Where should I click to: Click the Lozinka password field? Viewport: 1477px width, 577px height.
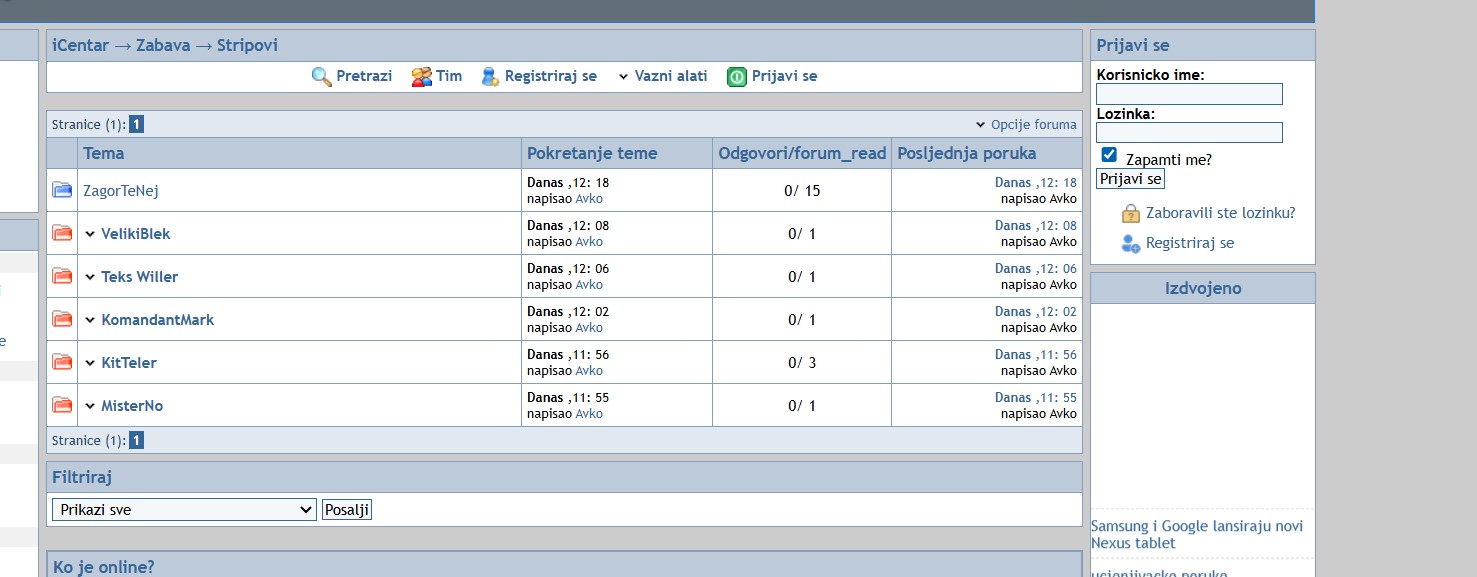click(x=1189, y=132)
